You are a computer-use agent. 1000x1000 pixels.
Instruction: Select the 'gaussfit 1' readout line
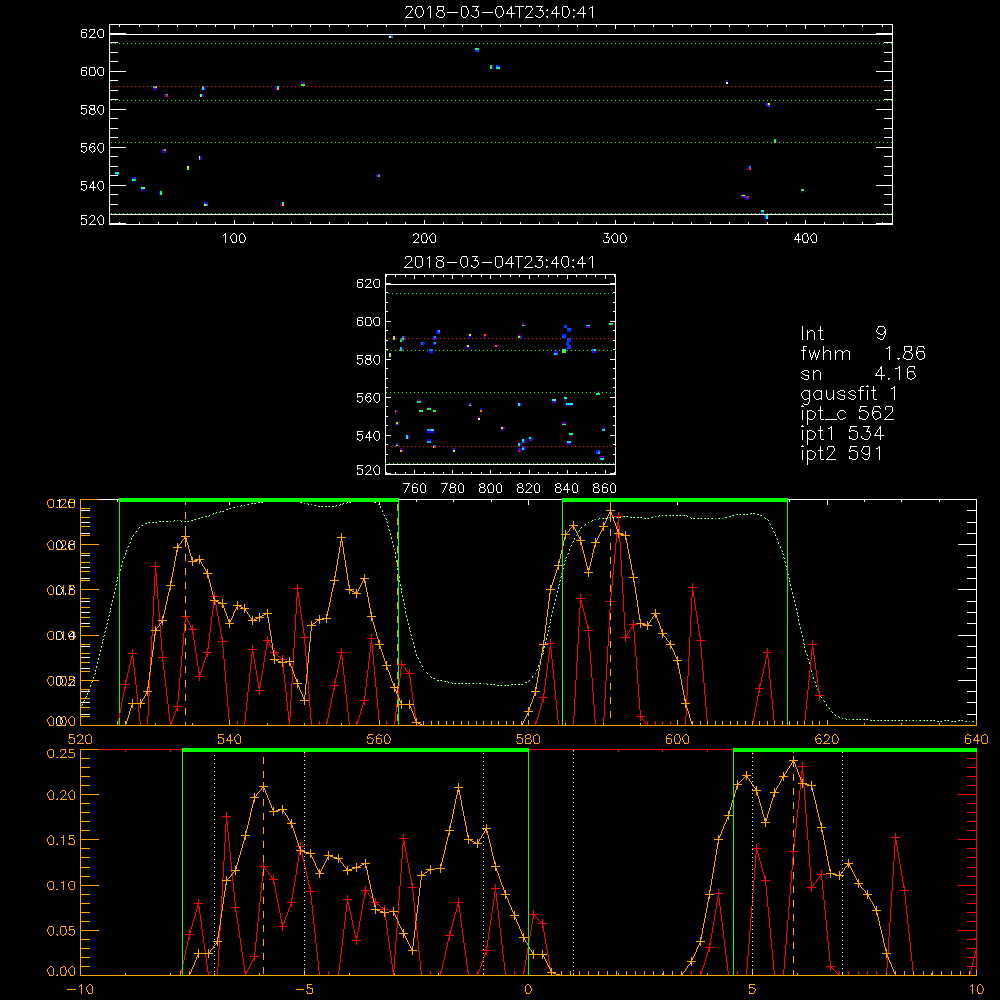tap(849, 393)
